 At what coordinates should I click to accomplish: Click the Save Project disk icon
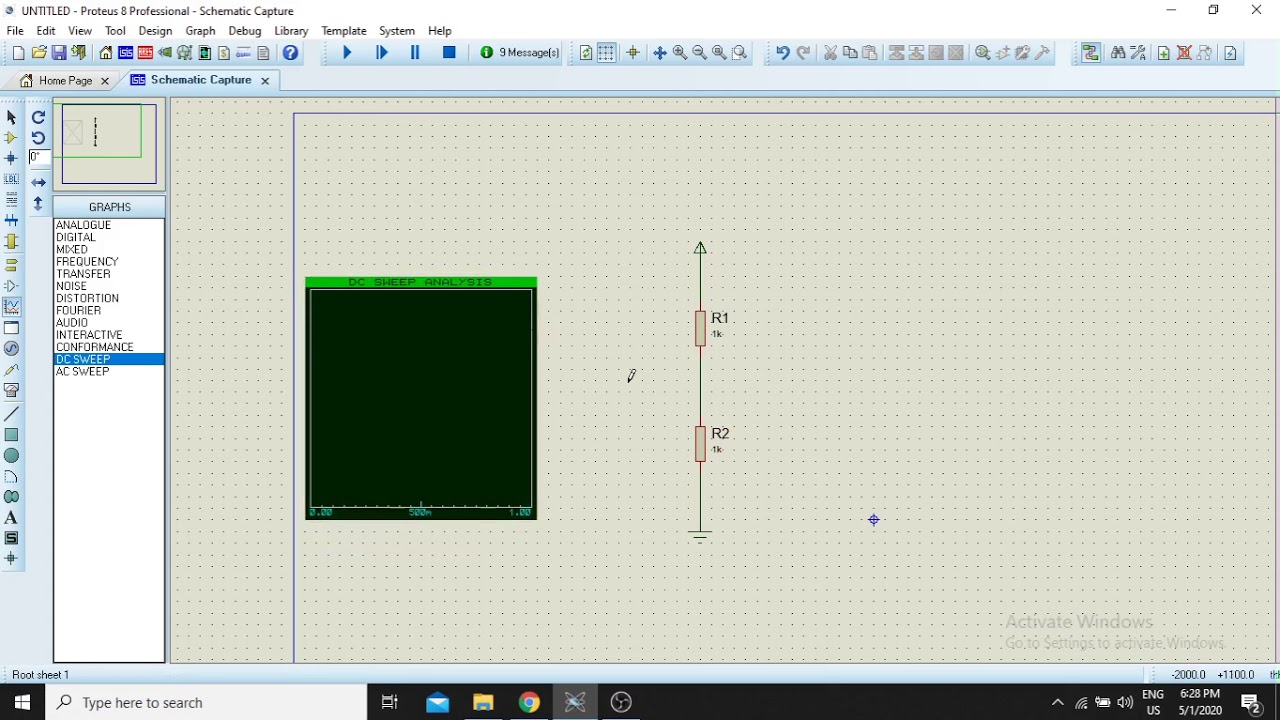pos(59,53)
